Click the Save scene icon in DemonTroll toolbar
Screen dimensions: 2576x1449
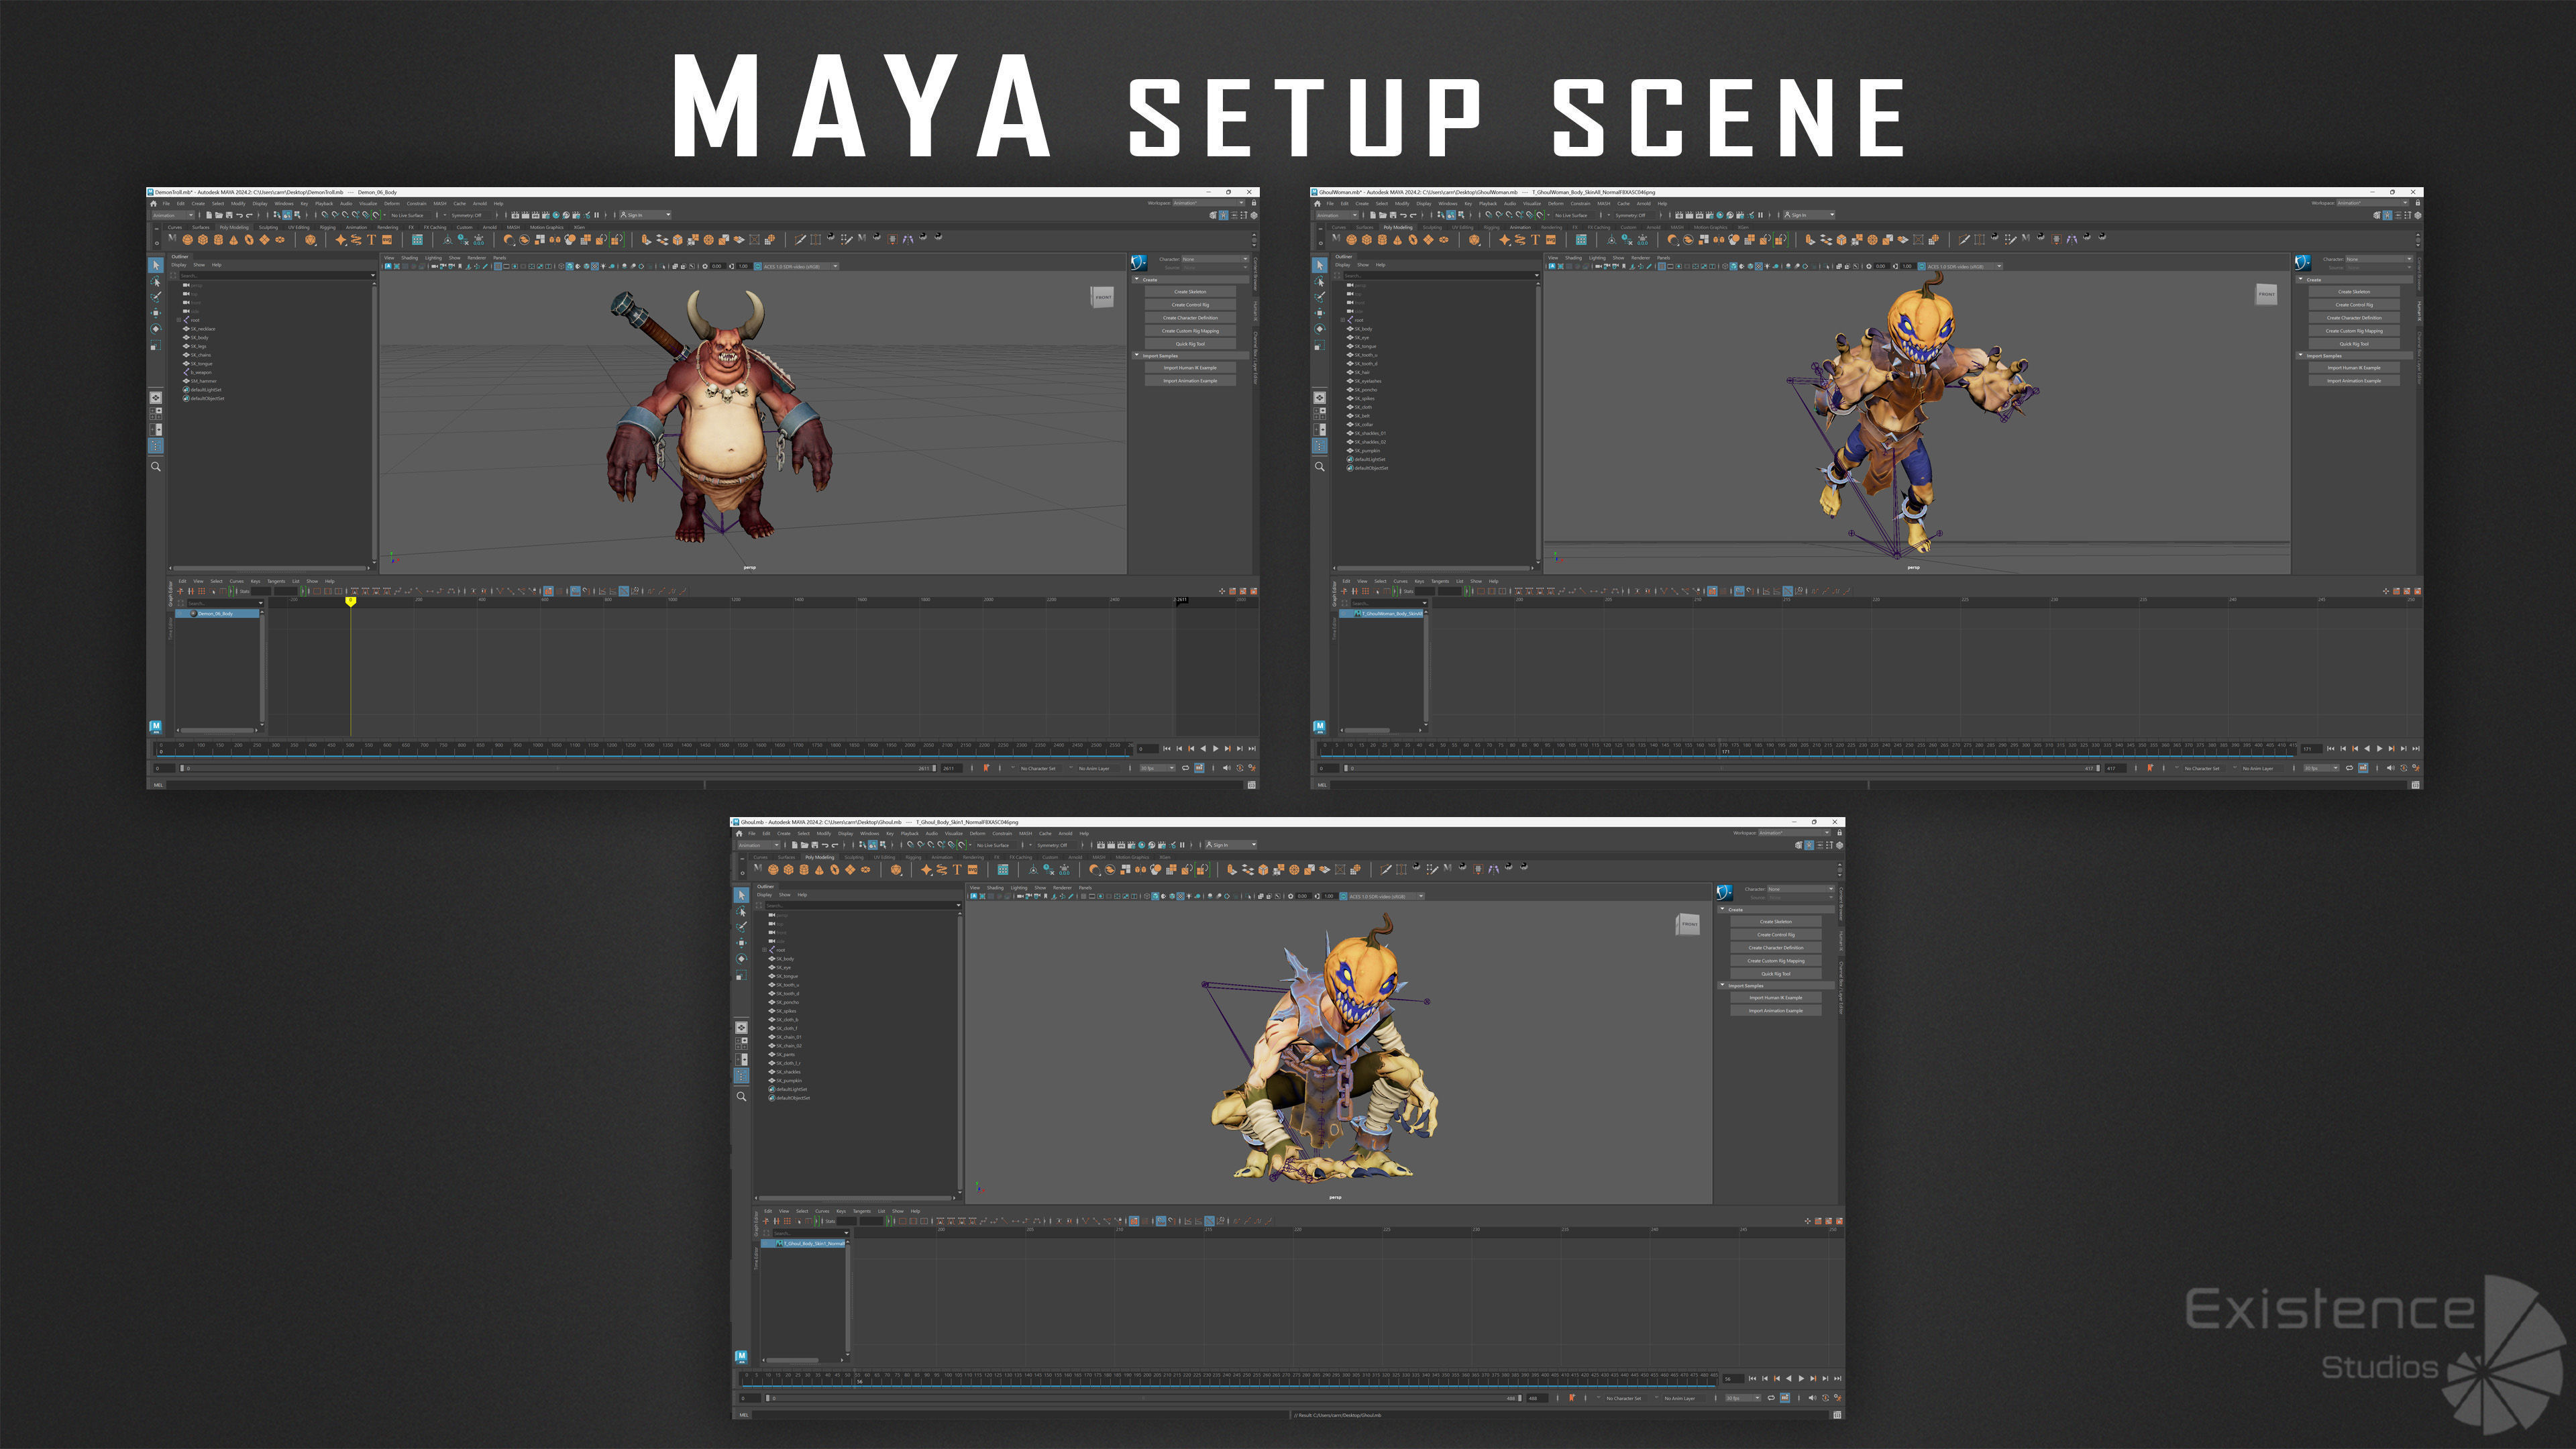tap(229, 215)
